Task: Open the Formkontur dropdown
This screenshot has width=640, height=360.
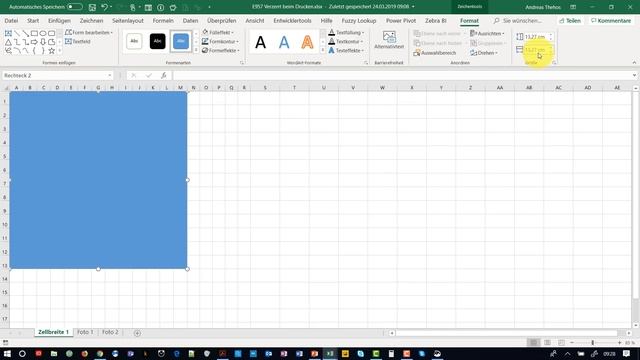Action: [x=220, y=41]
